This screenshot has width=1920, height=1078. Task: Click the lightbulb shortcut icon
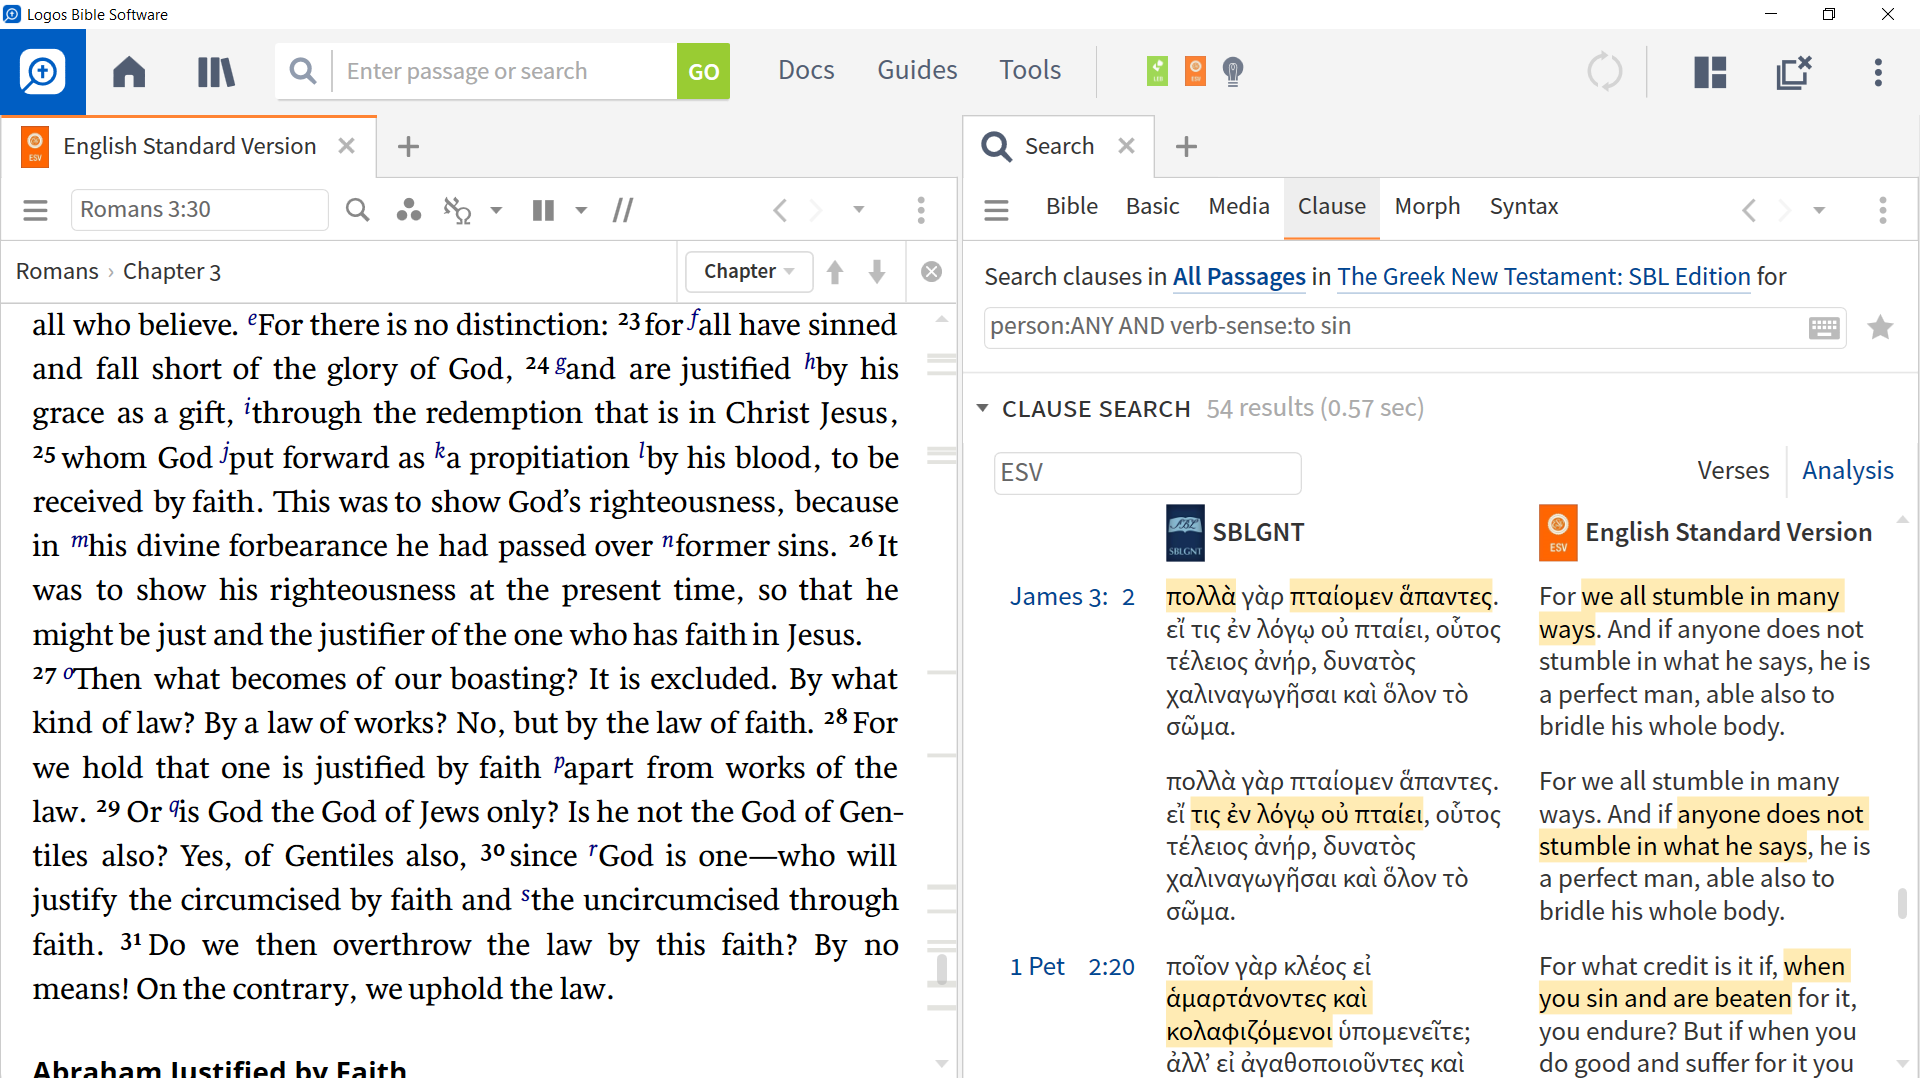1233,71
